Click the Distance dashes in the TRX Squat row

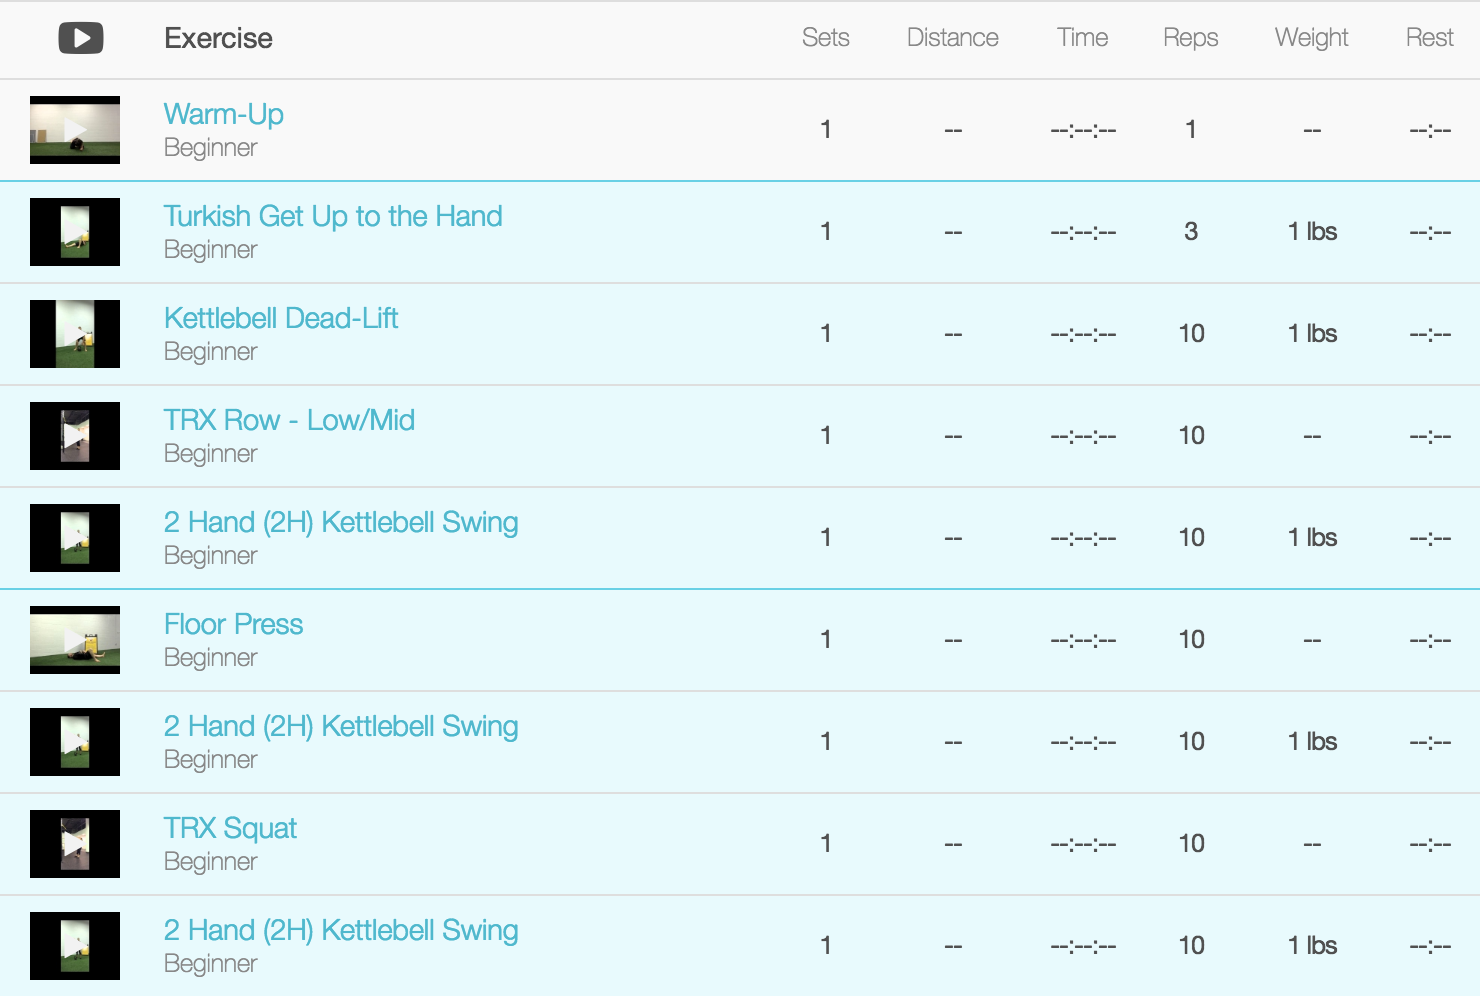pos(953,844)
